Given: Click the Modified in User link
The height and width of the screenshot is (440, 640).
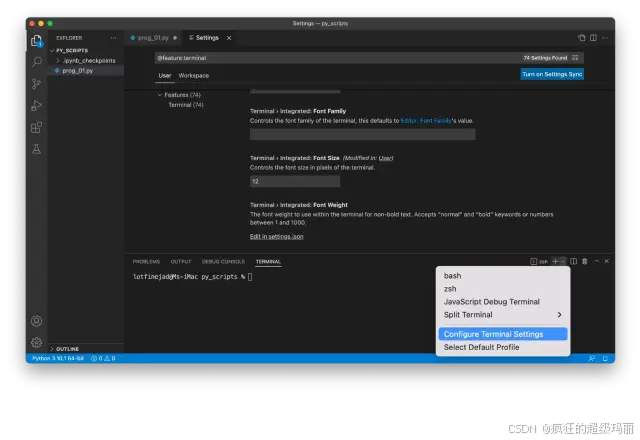Looking at the screenshot, I should tap(385, 158).
